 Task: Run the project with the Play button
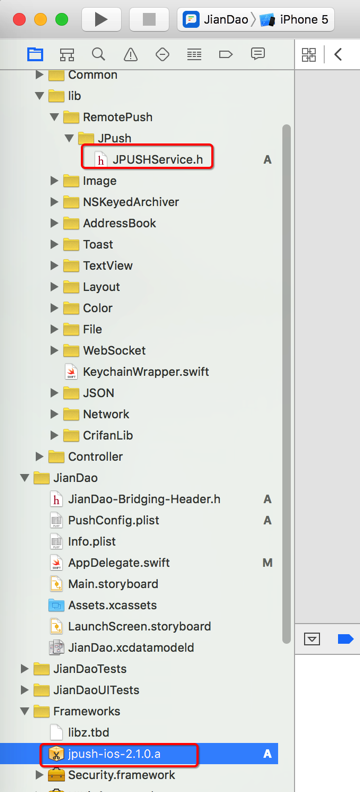[x=101, y=20]
